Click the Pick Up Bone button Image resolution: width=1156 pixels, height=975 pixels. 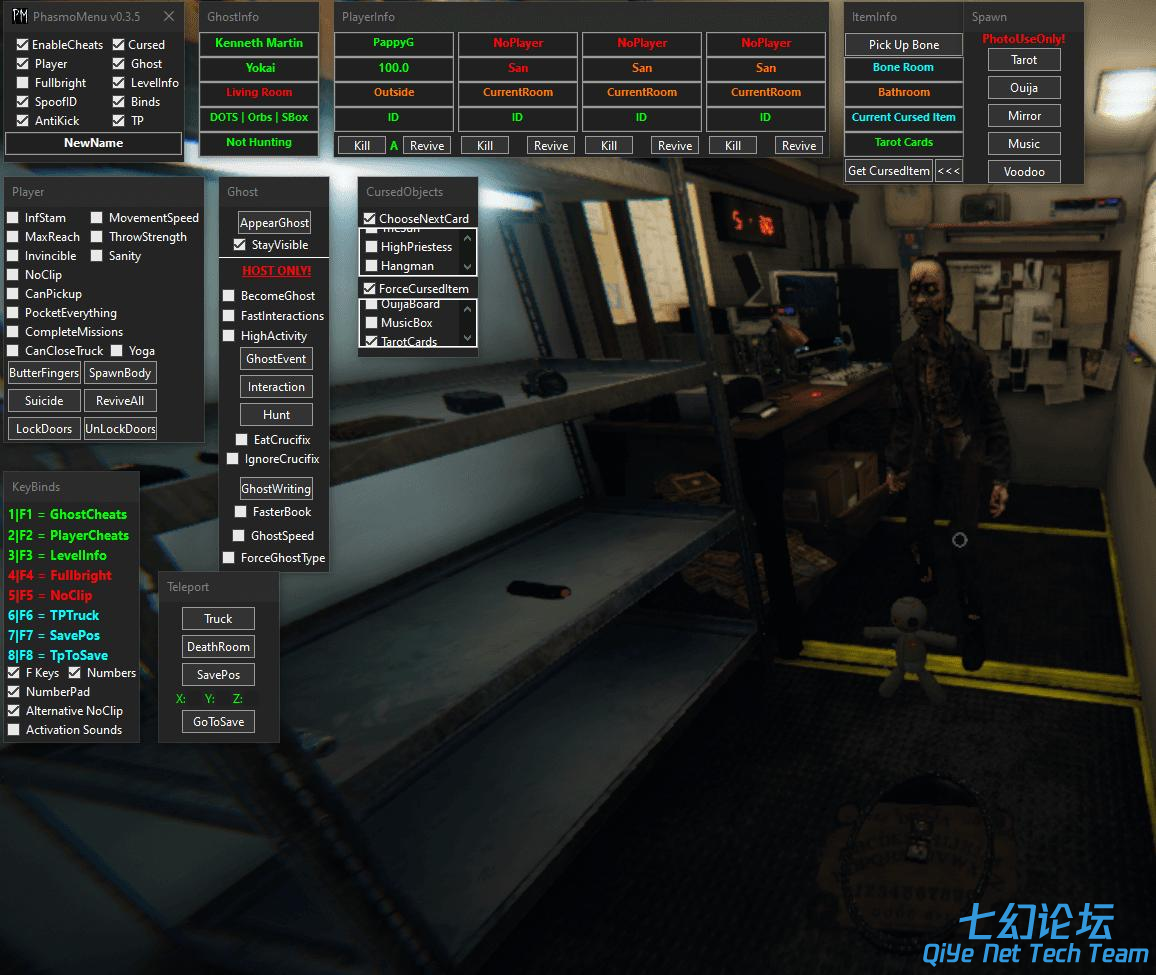pyautogui.click(x=904, y=44)
